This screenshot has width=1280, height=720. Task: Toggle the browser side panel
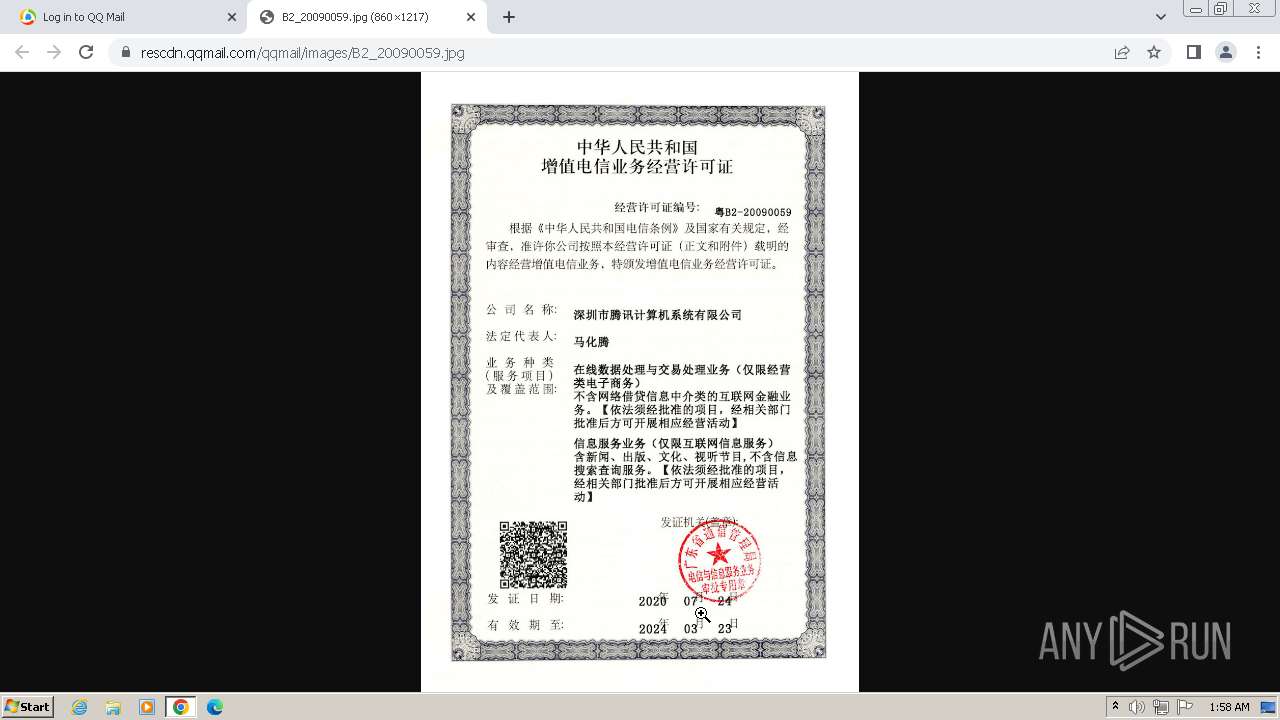1193,53
